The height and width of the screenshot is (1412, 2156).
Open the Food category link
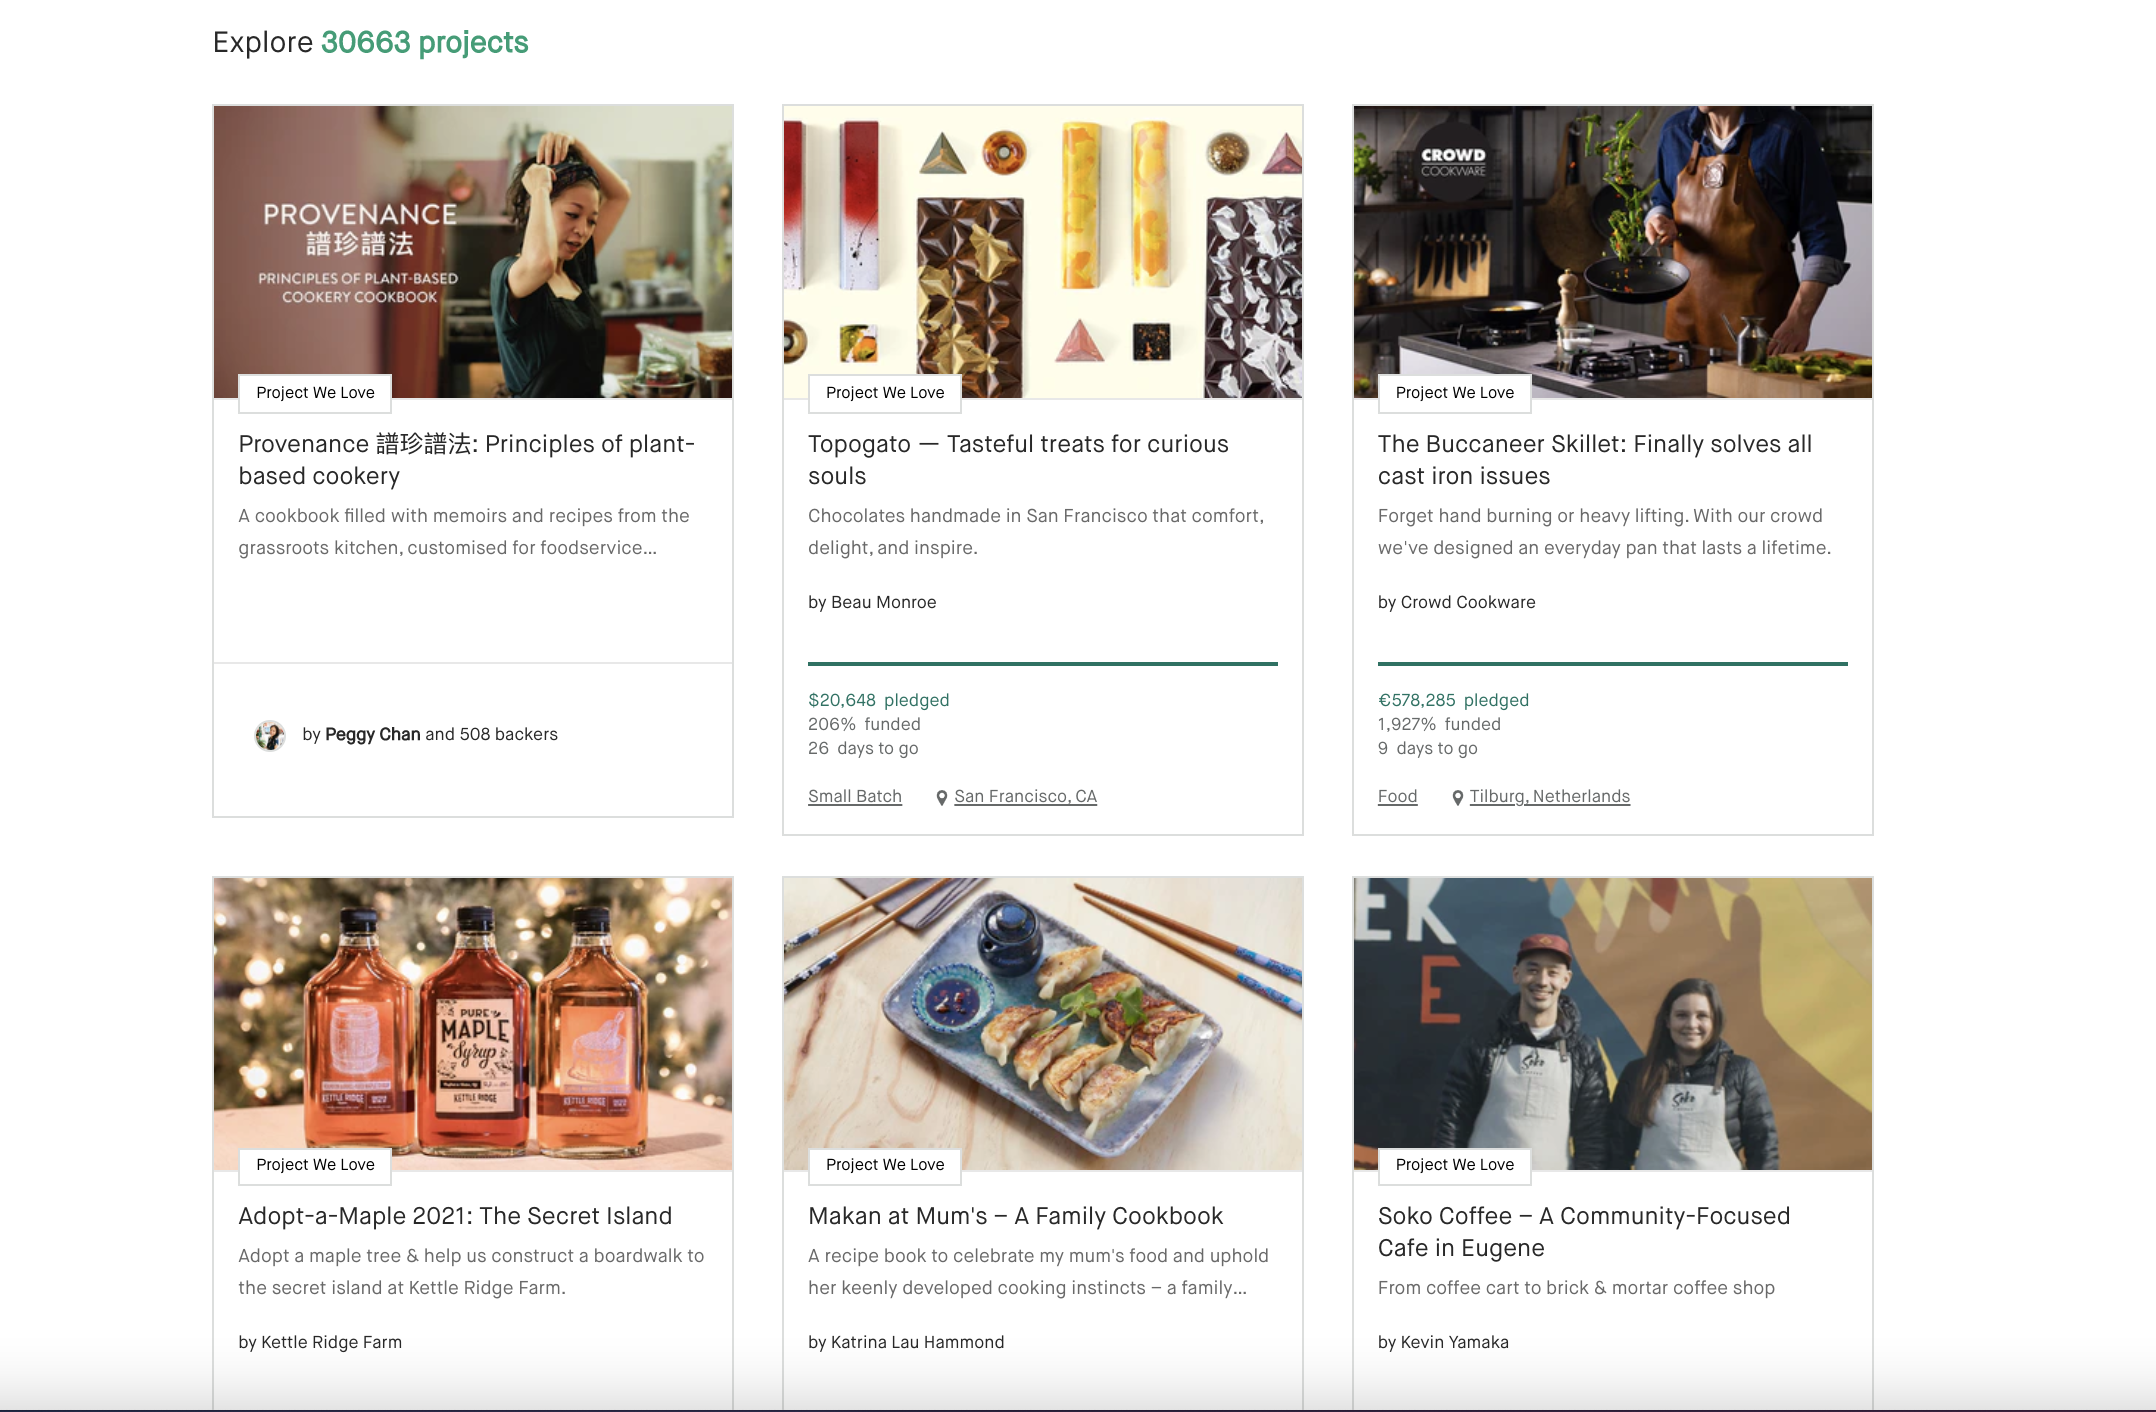[1397, 796]
